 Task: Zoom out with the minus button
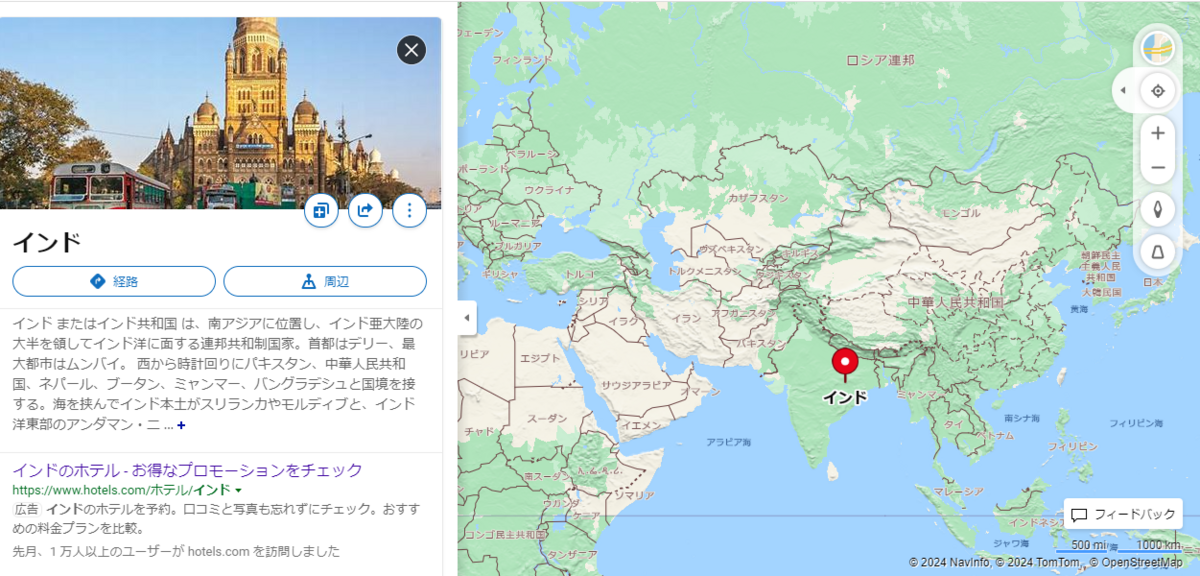tap(1158, 167)
